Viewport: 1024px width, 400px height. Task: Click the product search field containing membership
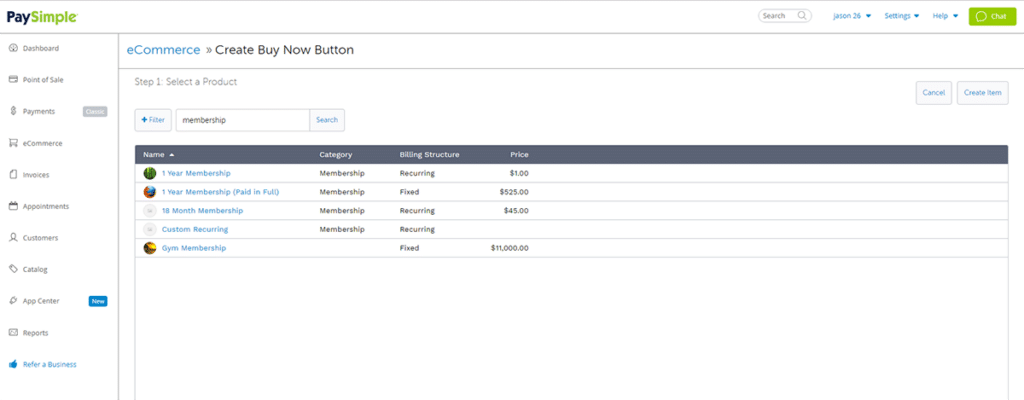(x=242, y=120)
